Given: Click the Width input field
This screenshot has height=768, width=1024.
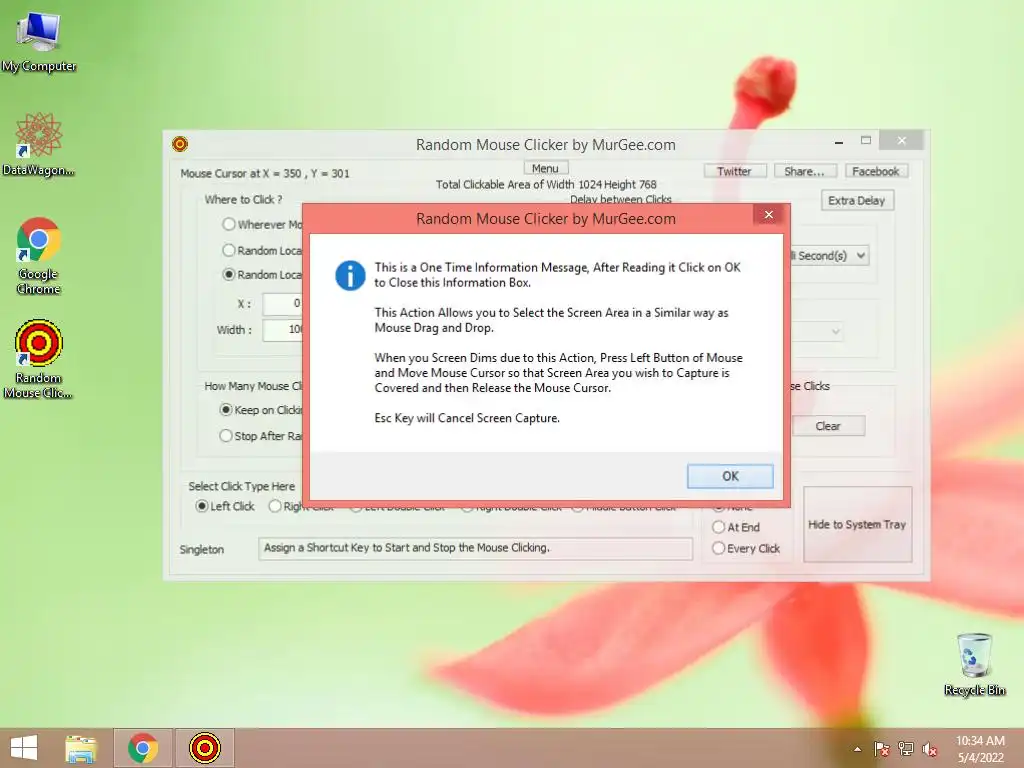Looking at the screenshot, I should [x=283, y=330].
